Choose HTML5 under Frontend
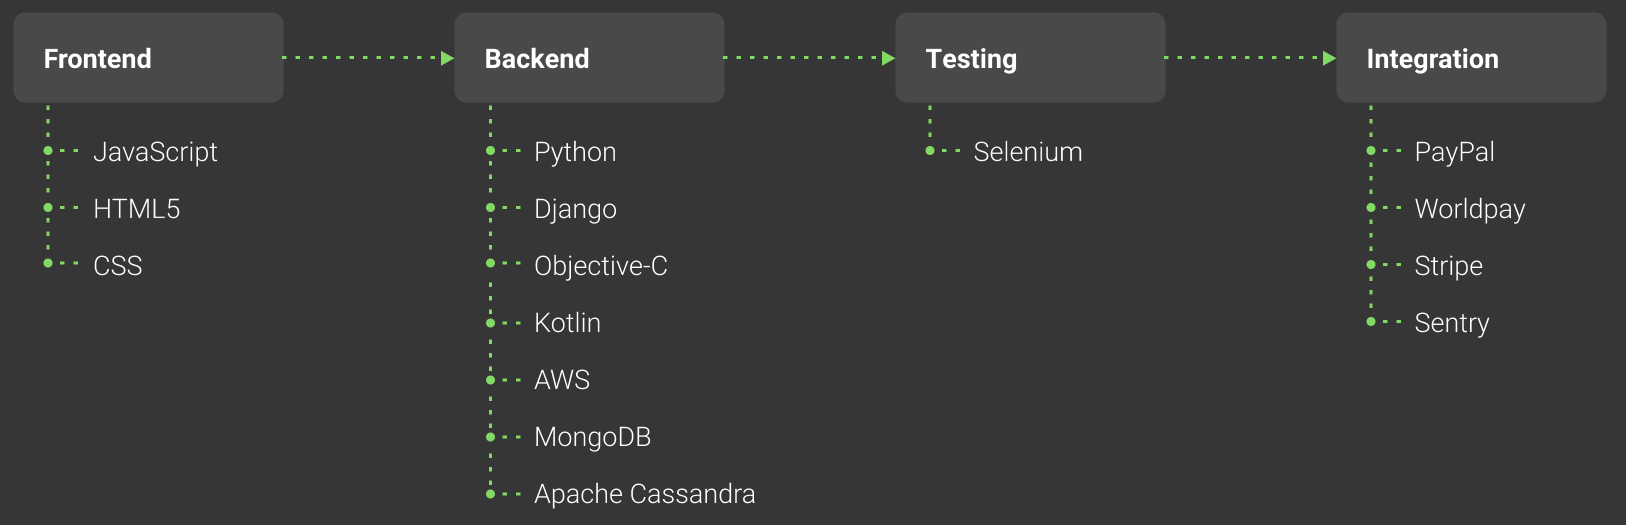1626x525 pixels. pyautogui.click(x=137, y=209)
